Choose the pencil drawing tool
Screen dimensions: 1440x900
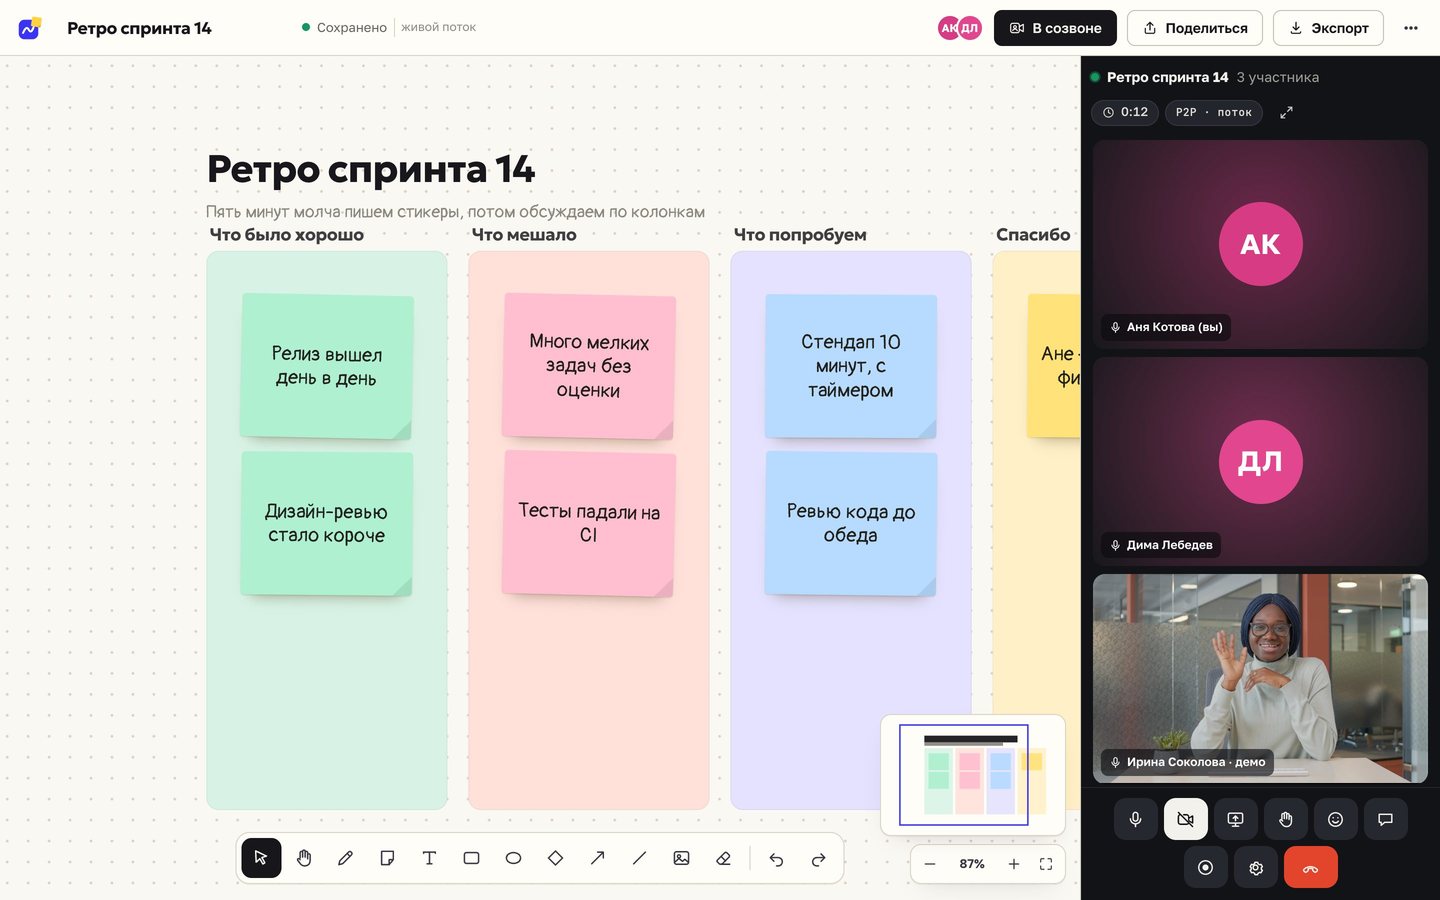346,858
